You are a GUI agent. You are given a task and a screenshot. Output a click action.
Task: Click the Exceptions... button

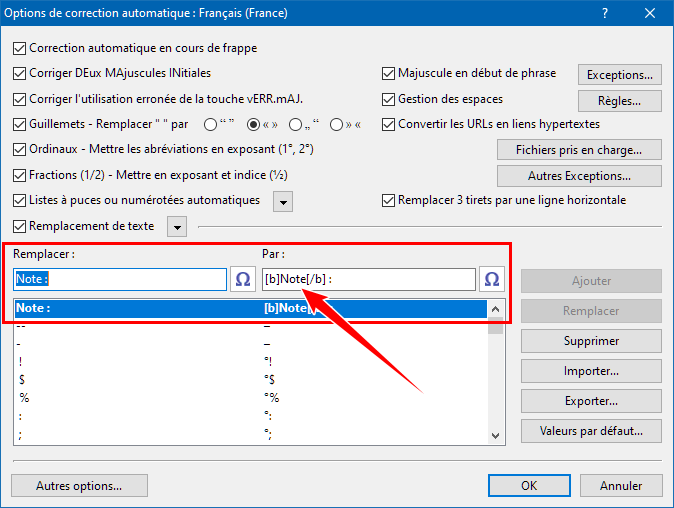click(620, 74)
